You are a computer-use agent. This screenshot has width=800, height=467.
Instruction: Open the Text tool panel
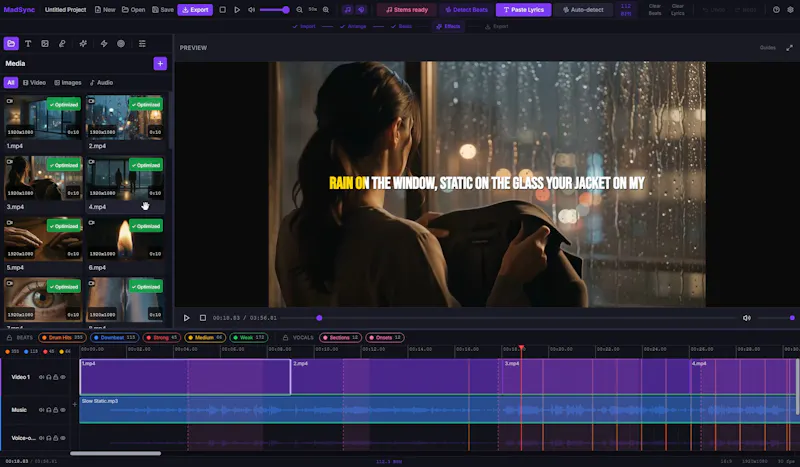point(28,43)
